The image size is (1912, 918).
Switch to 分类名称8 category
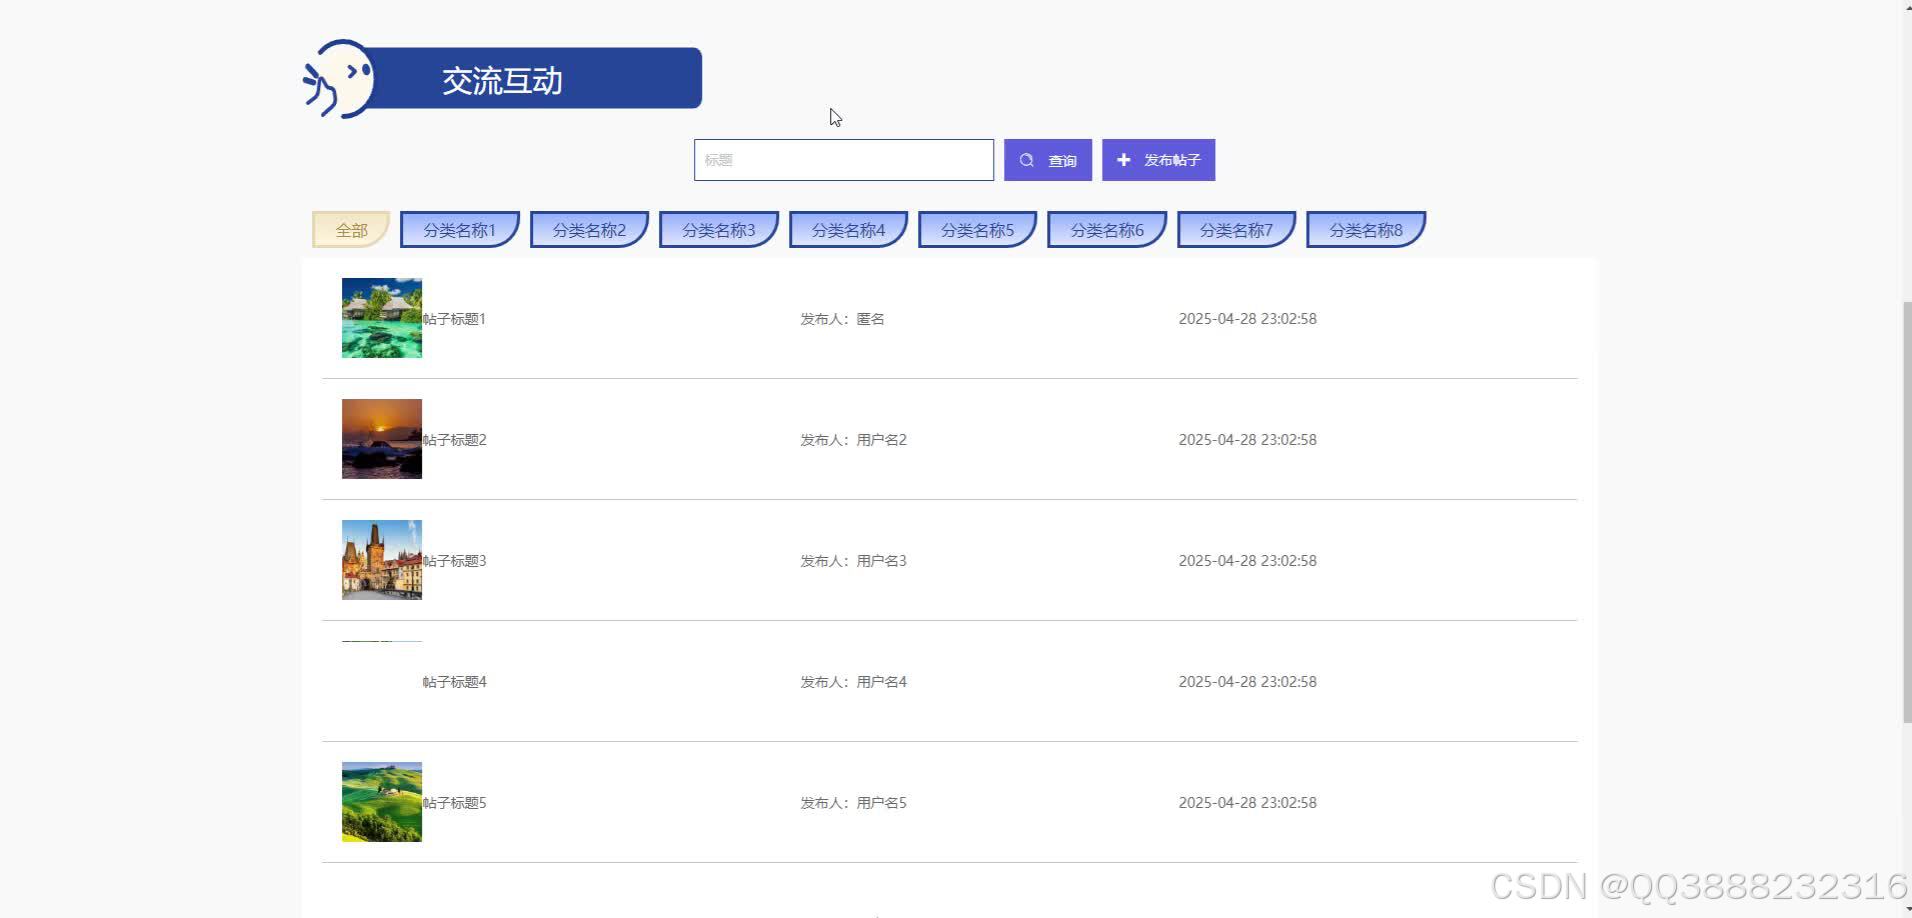[1366, 230]
